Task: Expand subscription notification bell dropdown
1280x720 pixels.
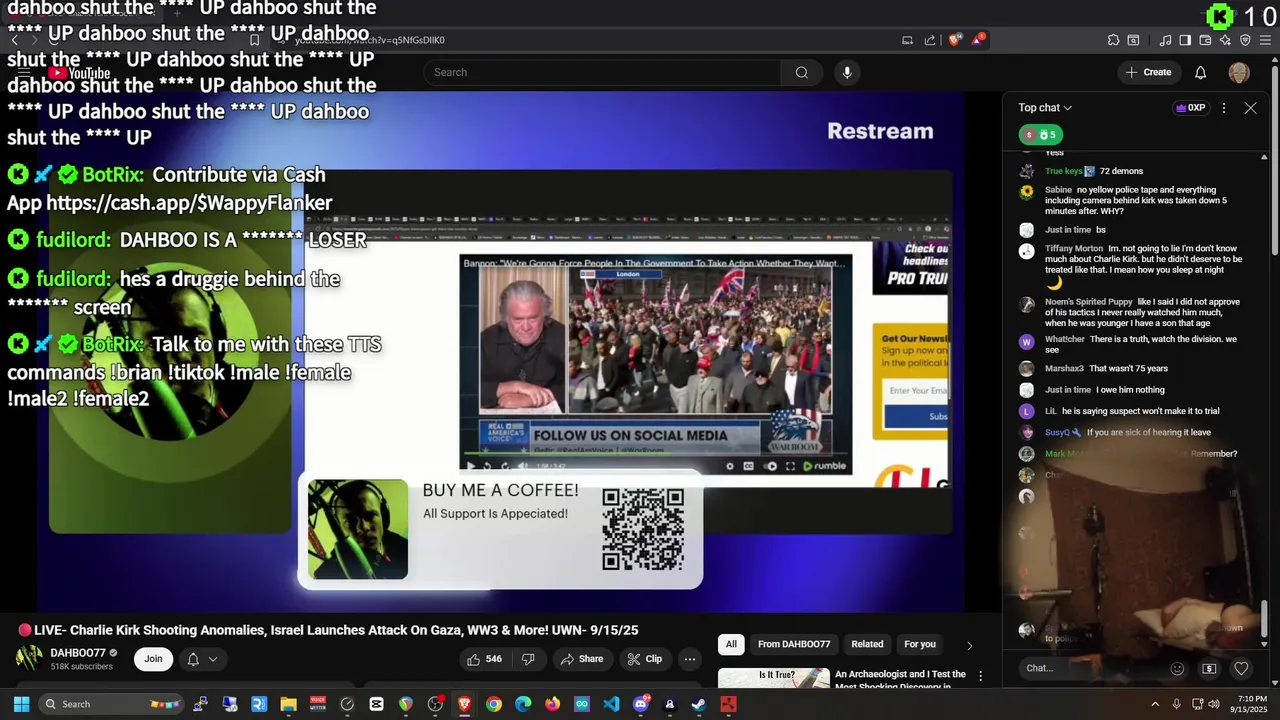Action: point(201,659)
